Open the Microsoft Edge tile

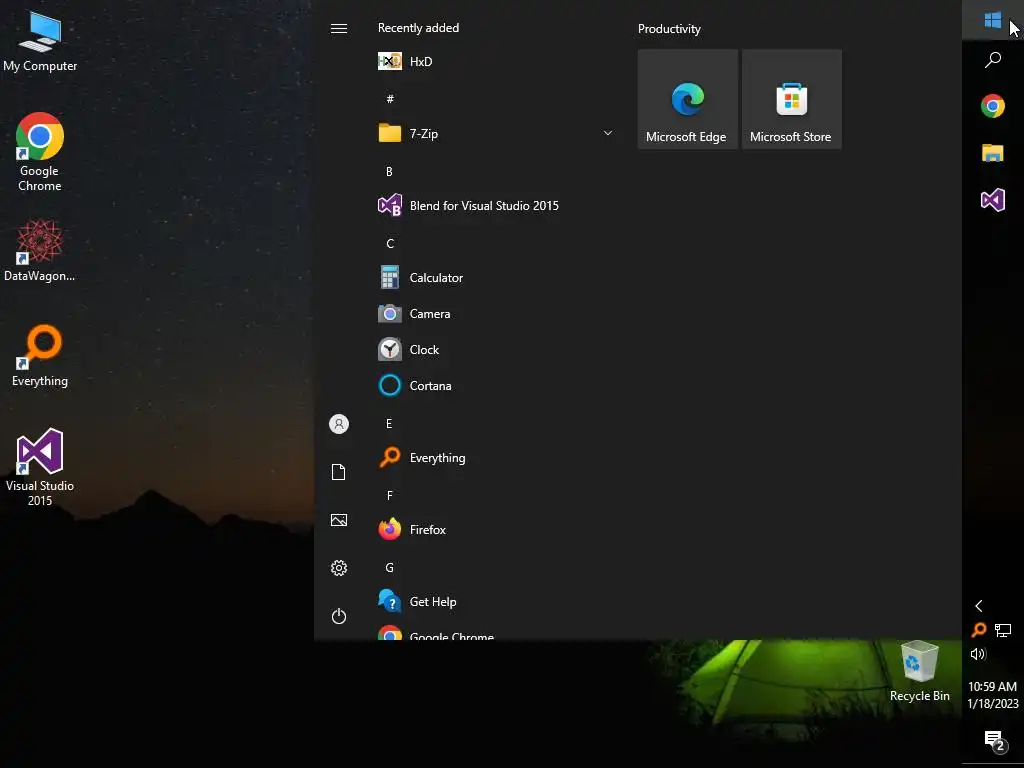(688, 99)
